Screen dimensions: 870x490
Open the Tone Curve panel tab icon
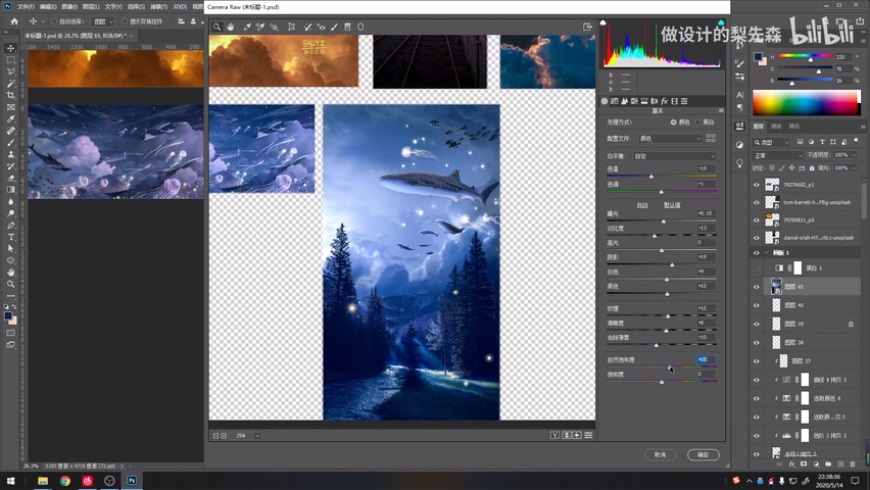[x=614, y=101]
